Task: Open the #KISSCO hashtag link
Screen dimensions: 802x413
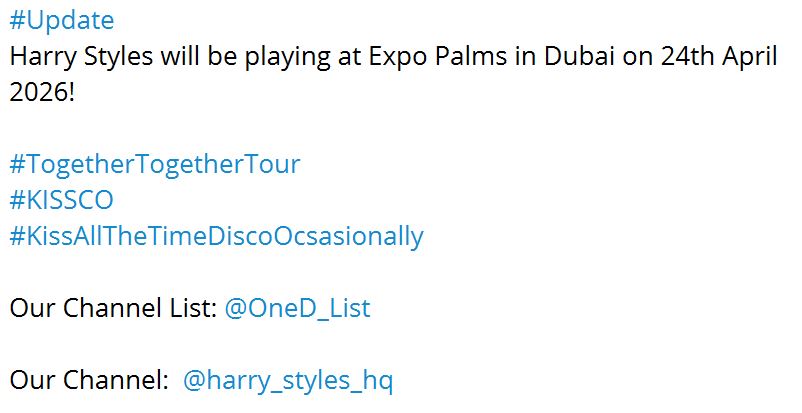Action: click(61, 200)
